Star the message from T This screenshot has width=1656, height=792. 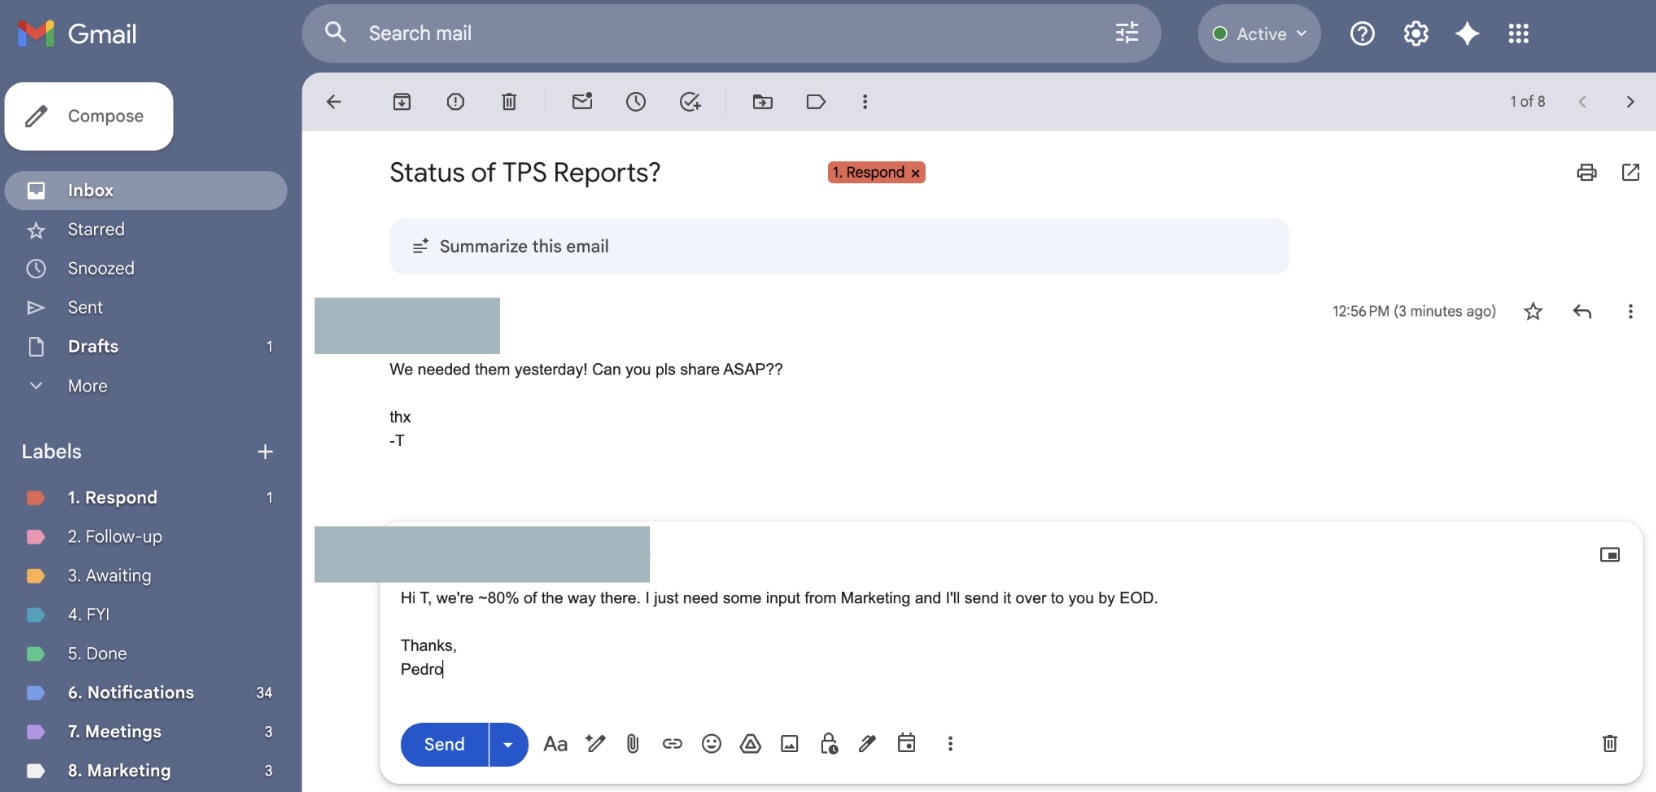click(1532, 312)
